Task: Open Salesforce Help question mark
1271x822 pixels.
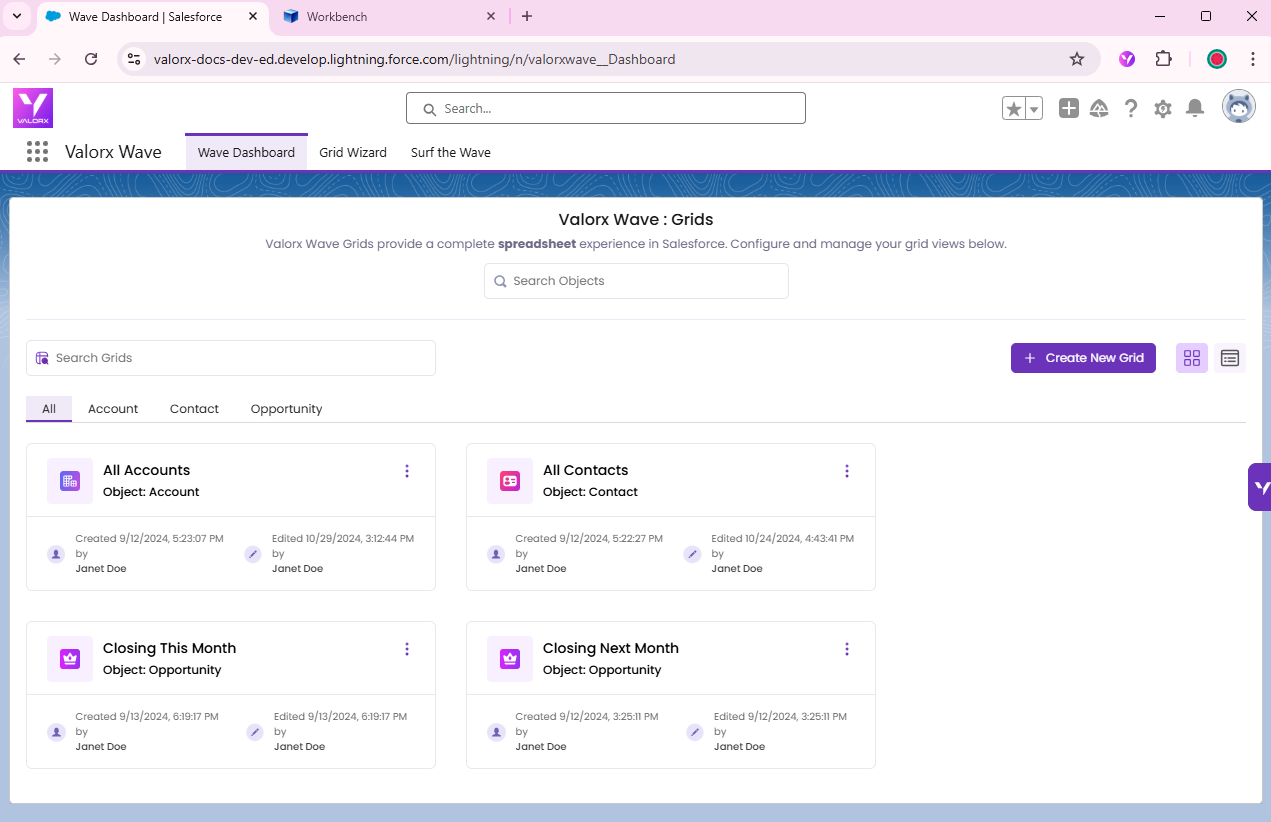Action: 1131,108
